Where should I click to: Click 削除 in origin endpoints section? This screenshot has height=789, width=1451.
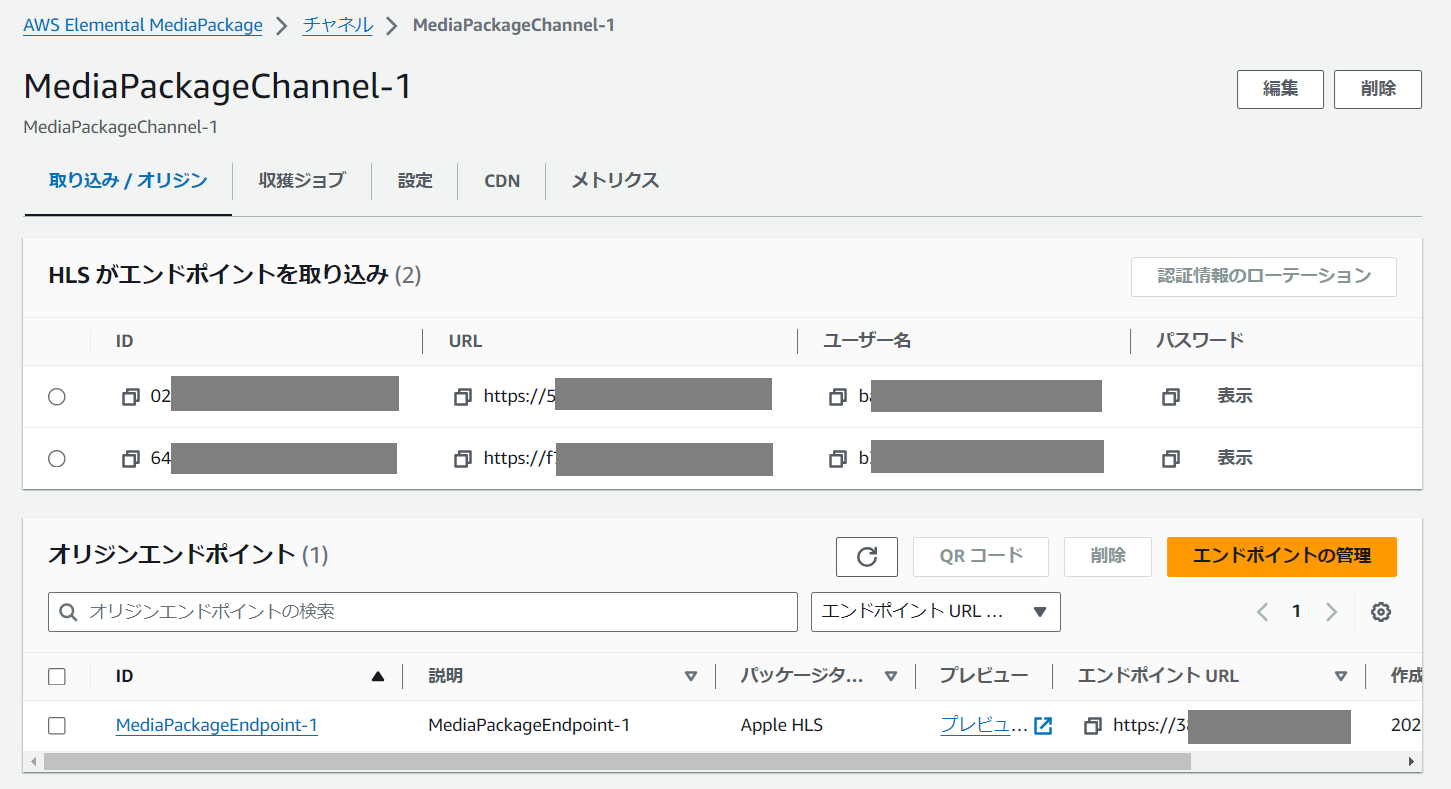(1108, 557)
